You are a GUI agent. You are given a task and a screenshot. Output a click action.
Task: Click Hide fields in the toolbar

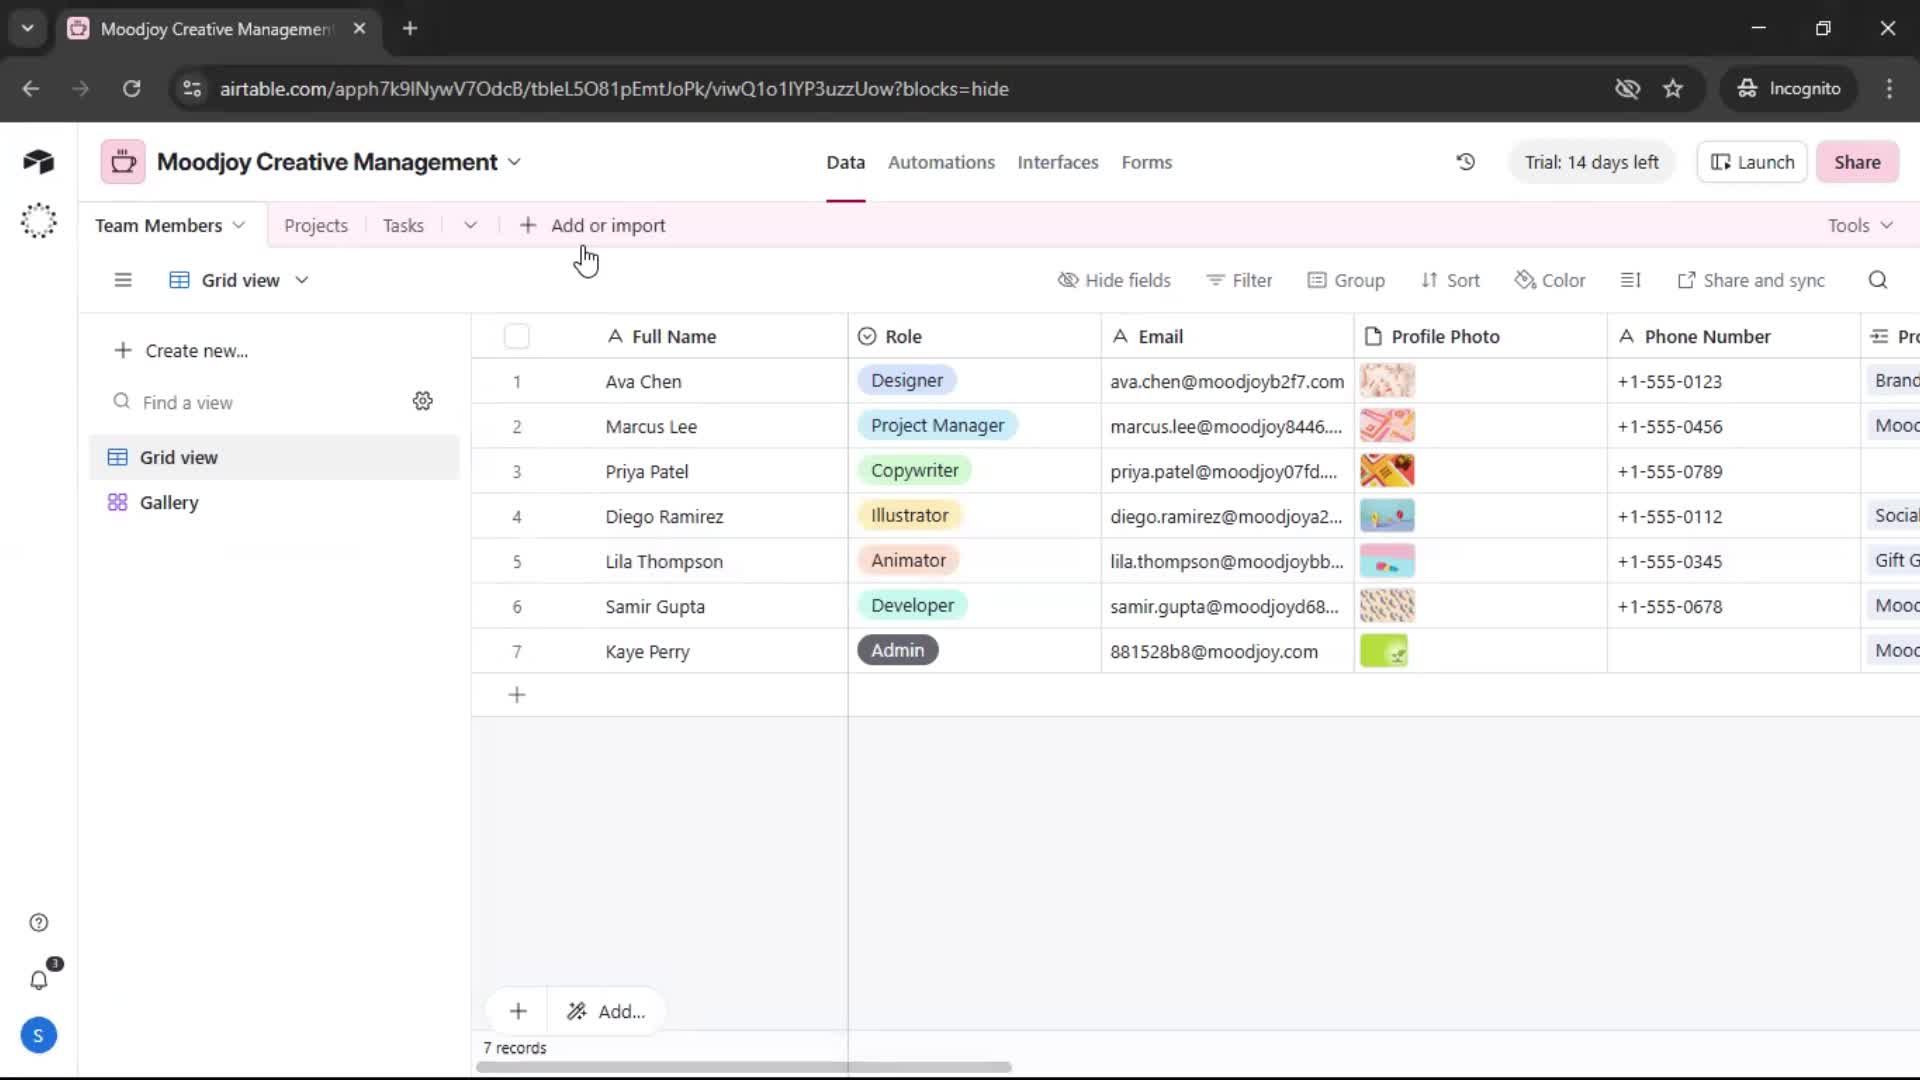(1114, 280)
